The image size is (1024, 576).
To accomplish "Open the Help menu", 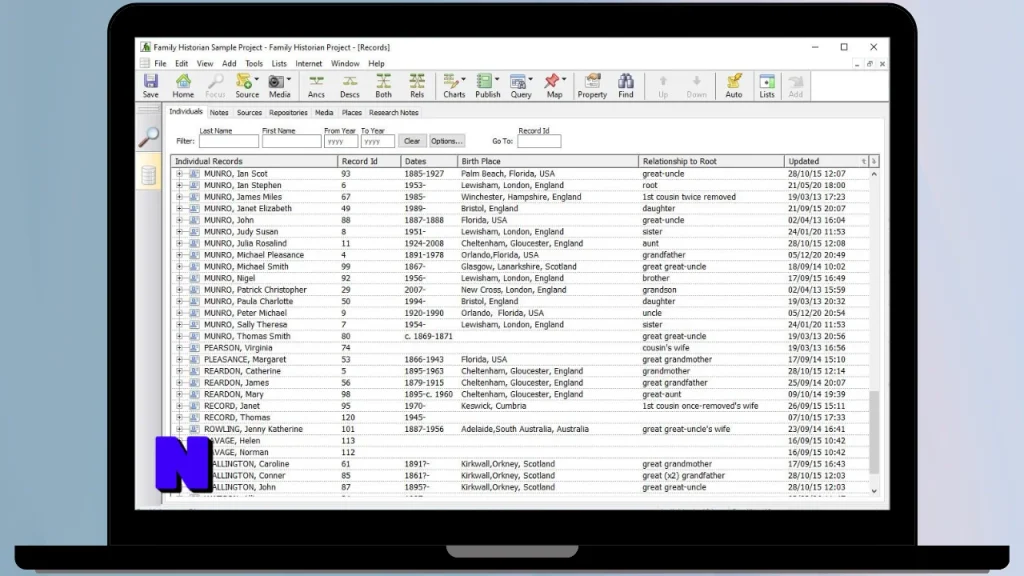I will tap(376, 63).
